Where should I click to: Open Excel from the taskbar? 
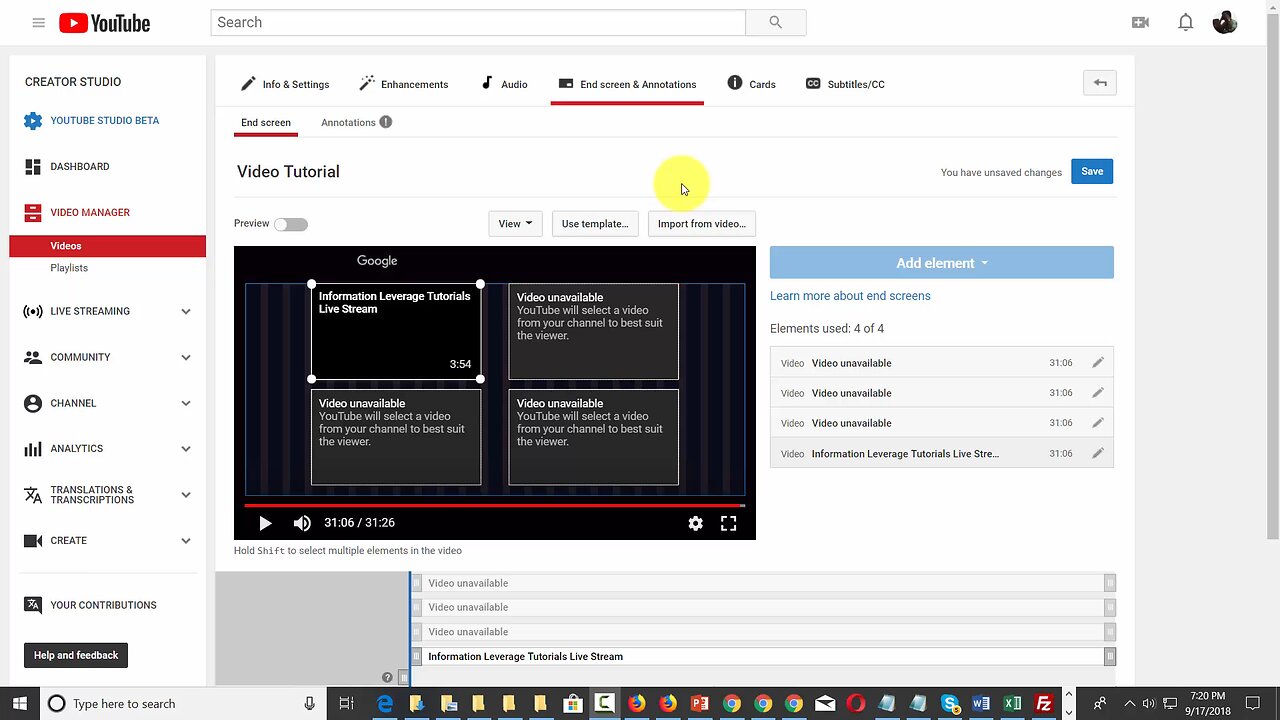pos(1012,704)
